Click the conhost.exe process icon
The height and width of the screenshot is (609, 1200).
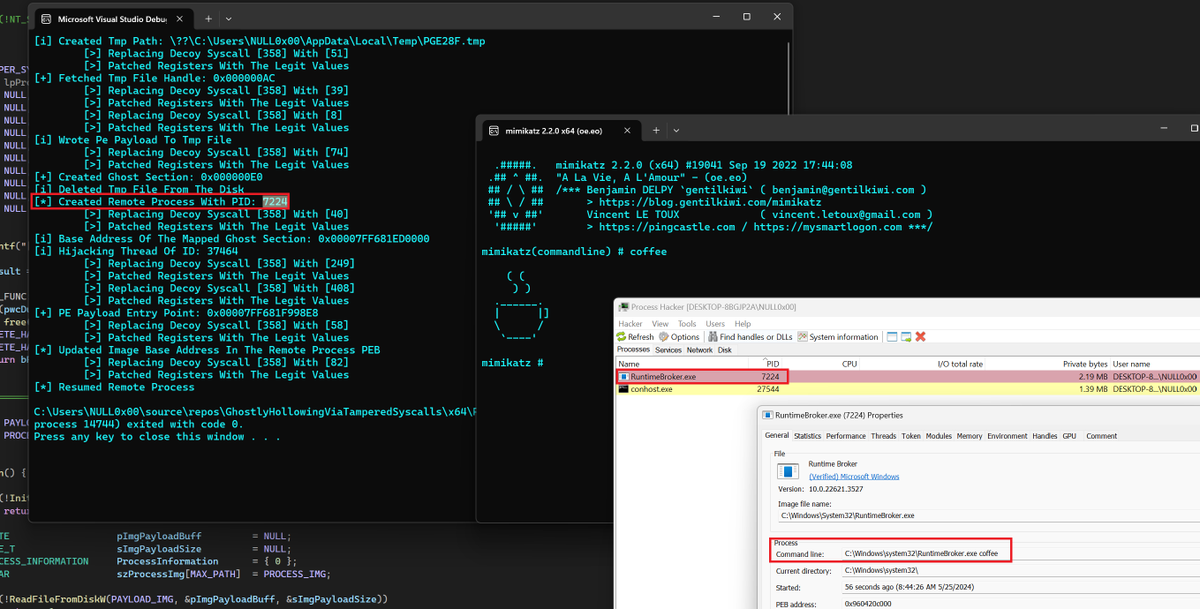[623, 389]
